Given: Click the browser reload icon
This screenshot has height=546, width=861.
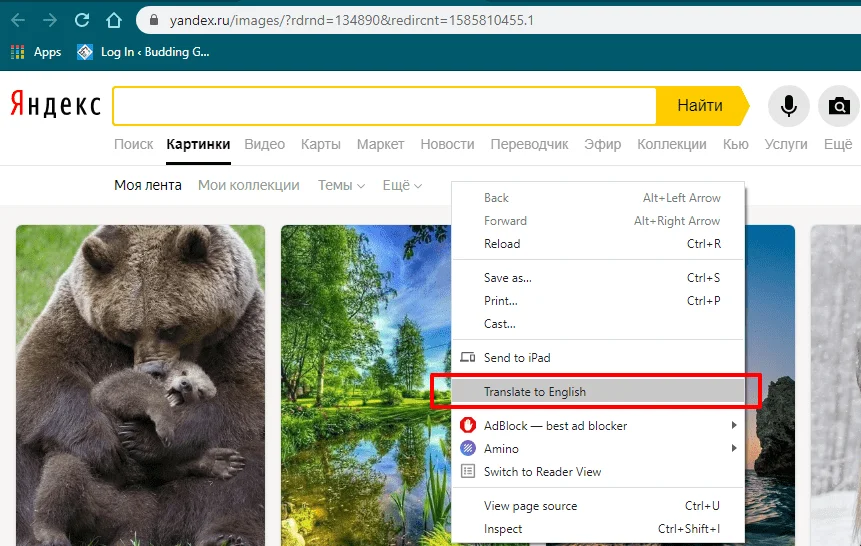Looking at the screenshot, I should [82, 20].
